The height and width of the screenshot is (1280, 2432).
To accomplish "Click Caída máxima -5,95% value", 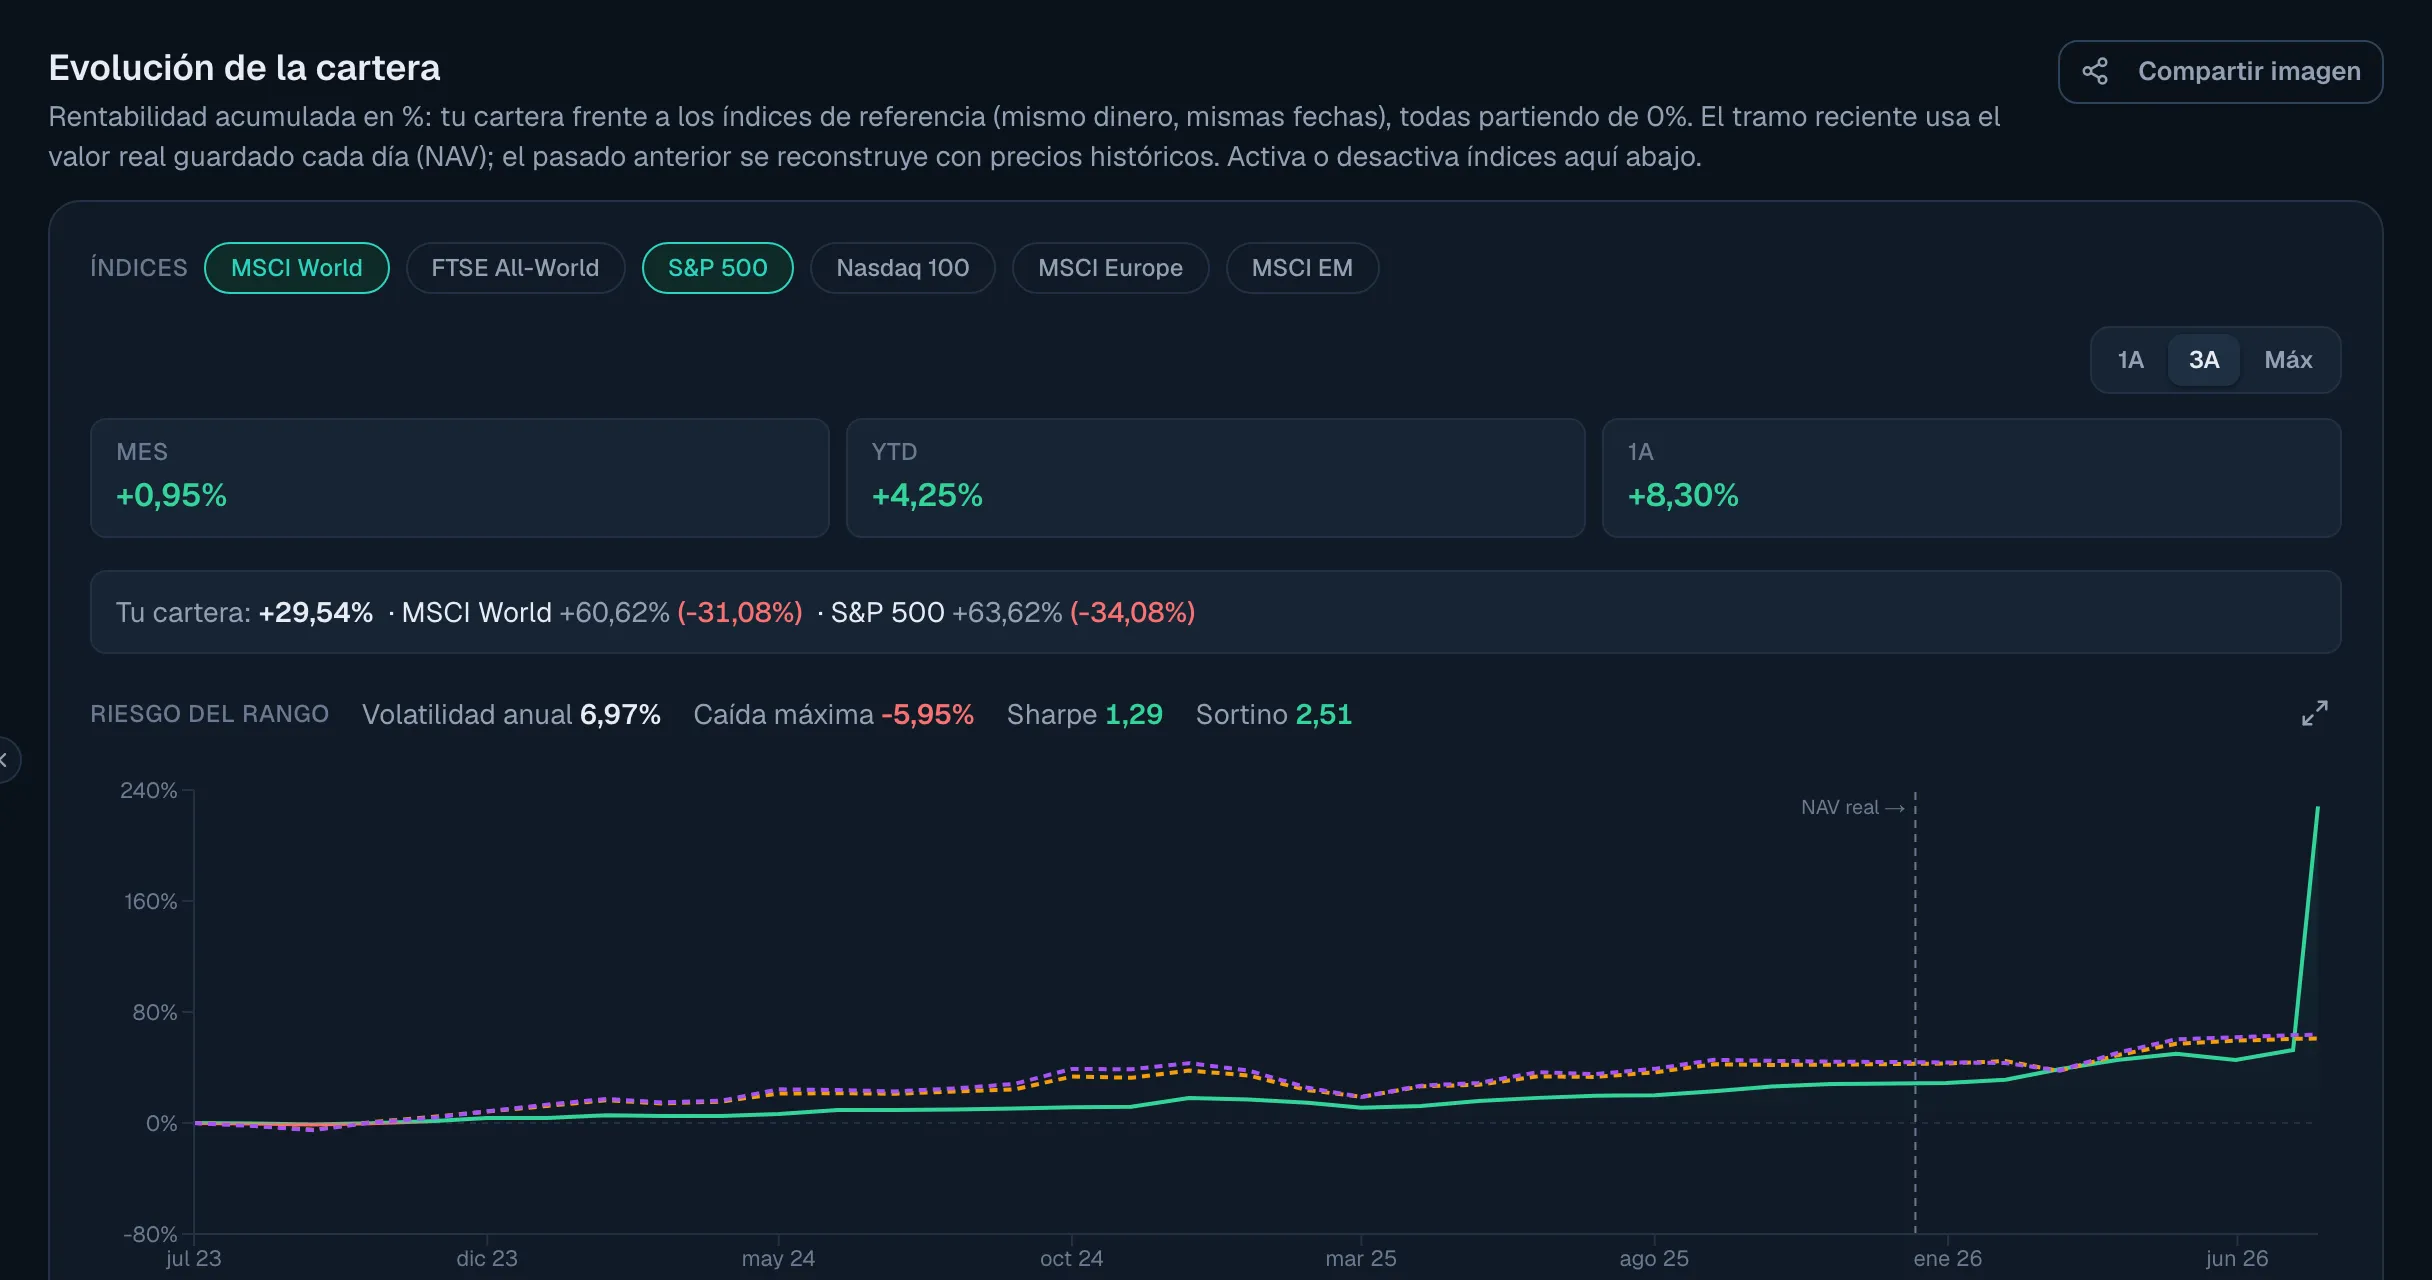I will tap(927, 714).
